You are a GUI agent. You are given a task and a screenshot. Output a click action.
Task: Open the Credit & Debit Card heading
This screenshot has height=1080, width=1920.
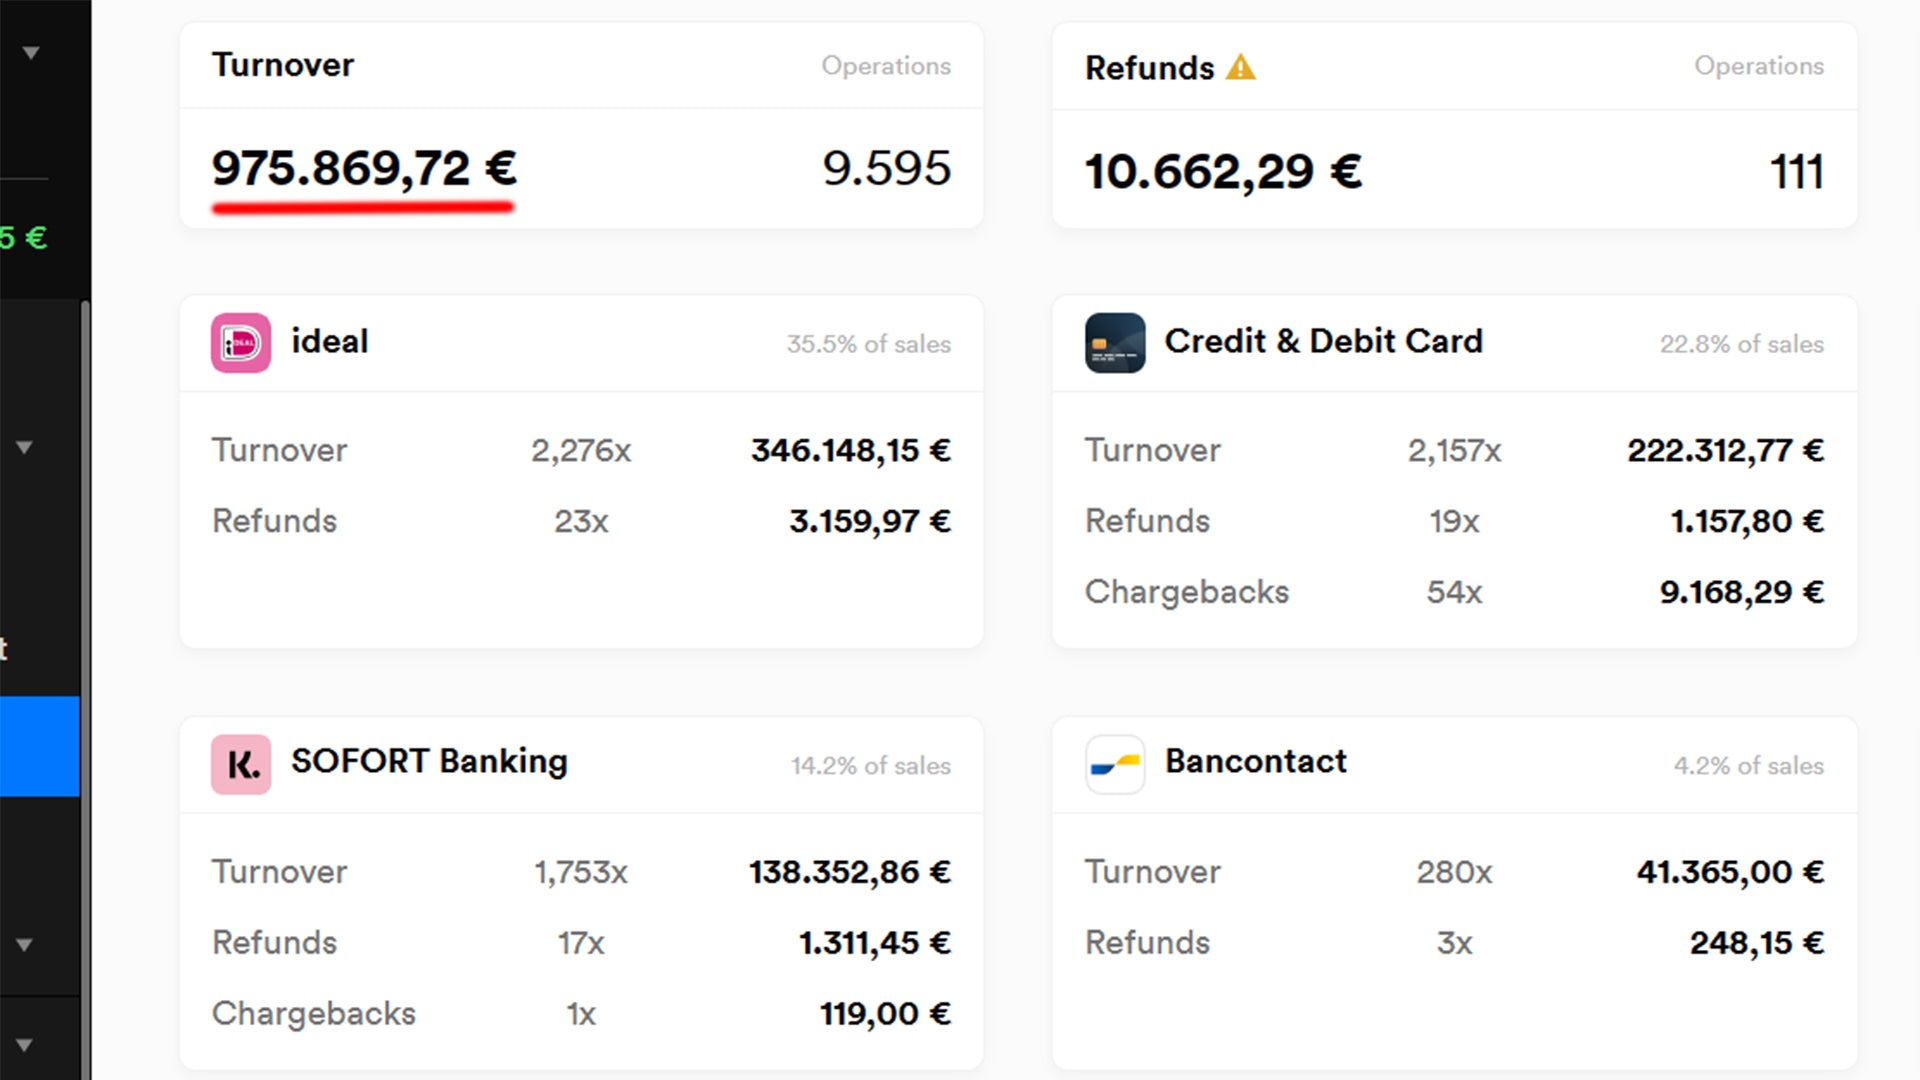pos(1323,342)
